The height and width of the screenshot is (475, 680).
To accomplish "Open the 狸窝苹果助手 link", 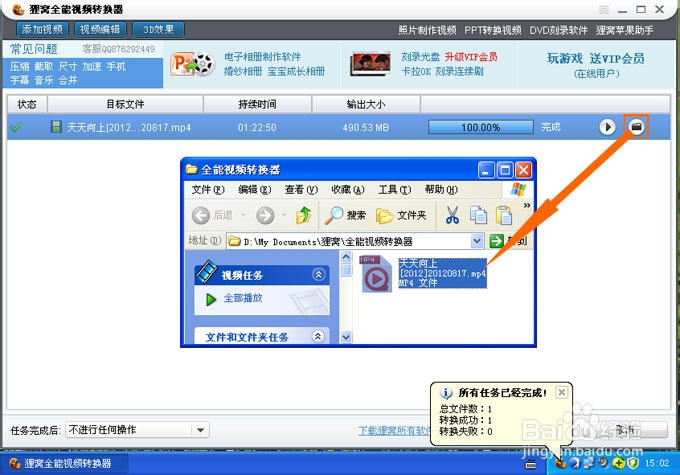I will [624, 30].
